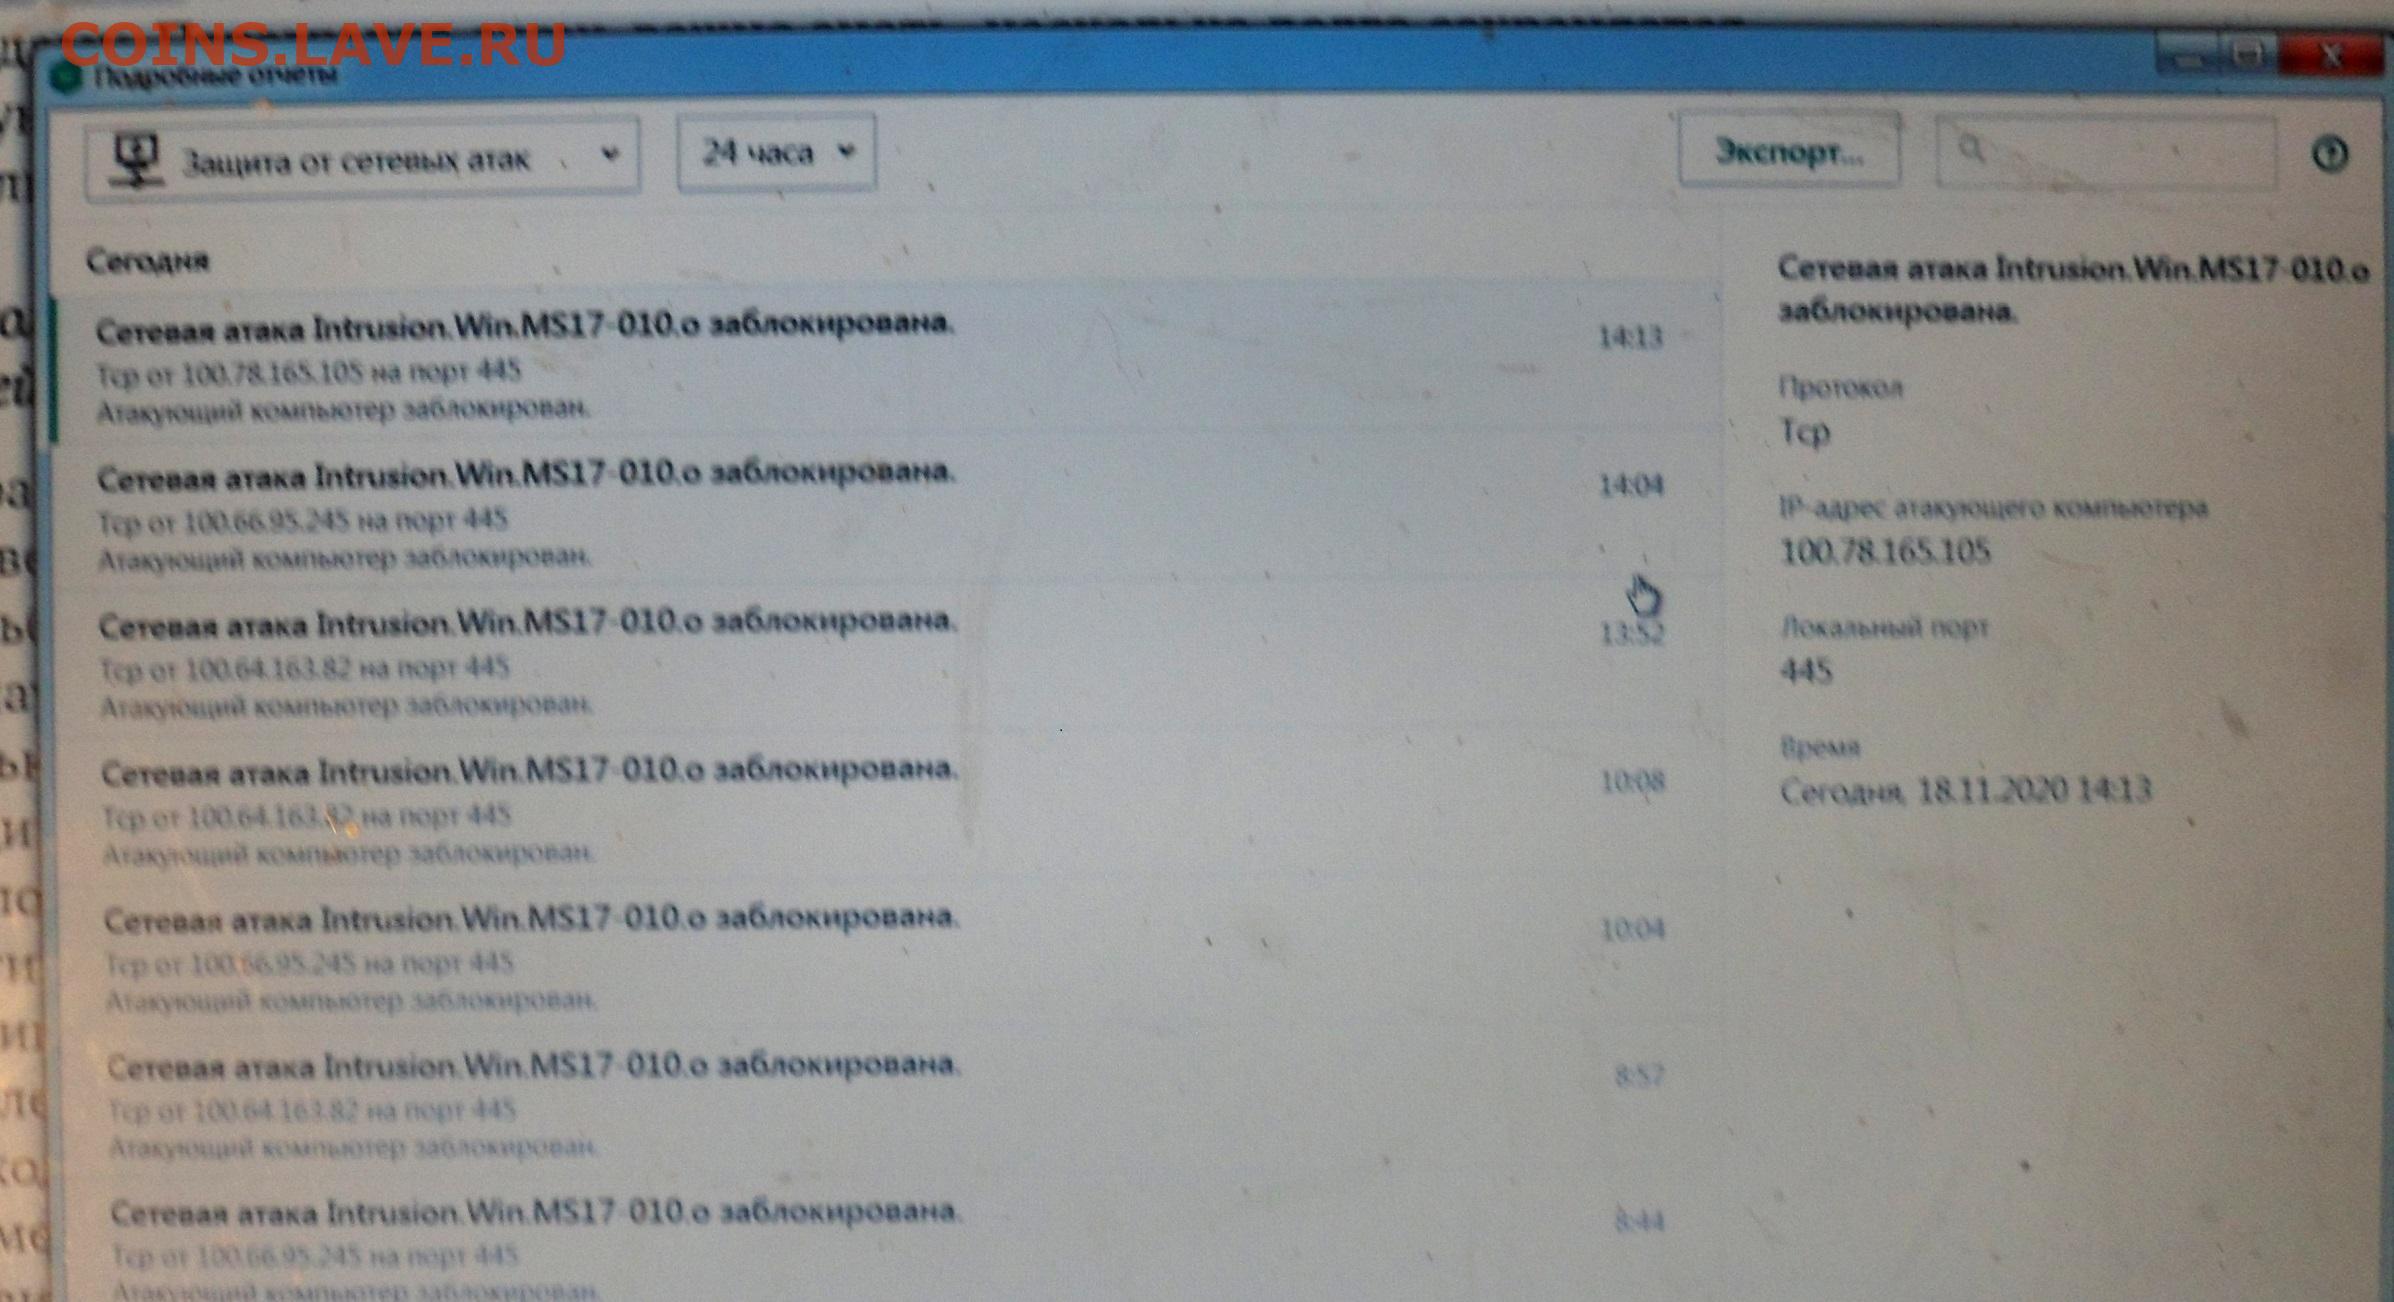Maximize the Подробные отчеты window
Viewport: 2394px width, 1302px height.
coord(2247,54)
